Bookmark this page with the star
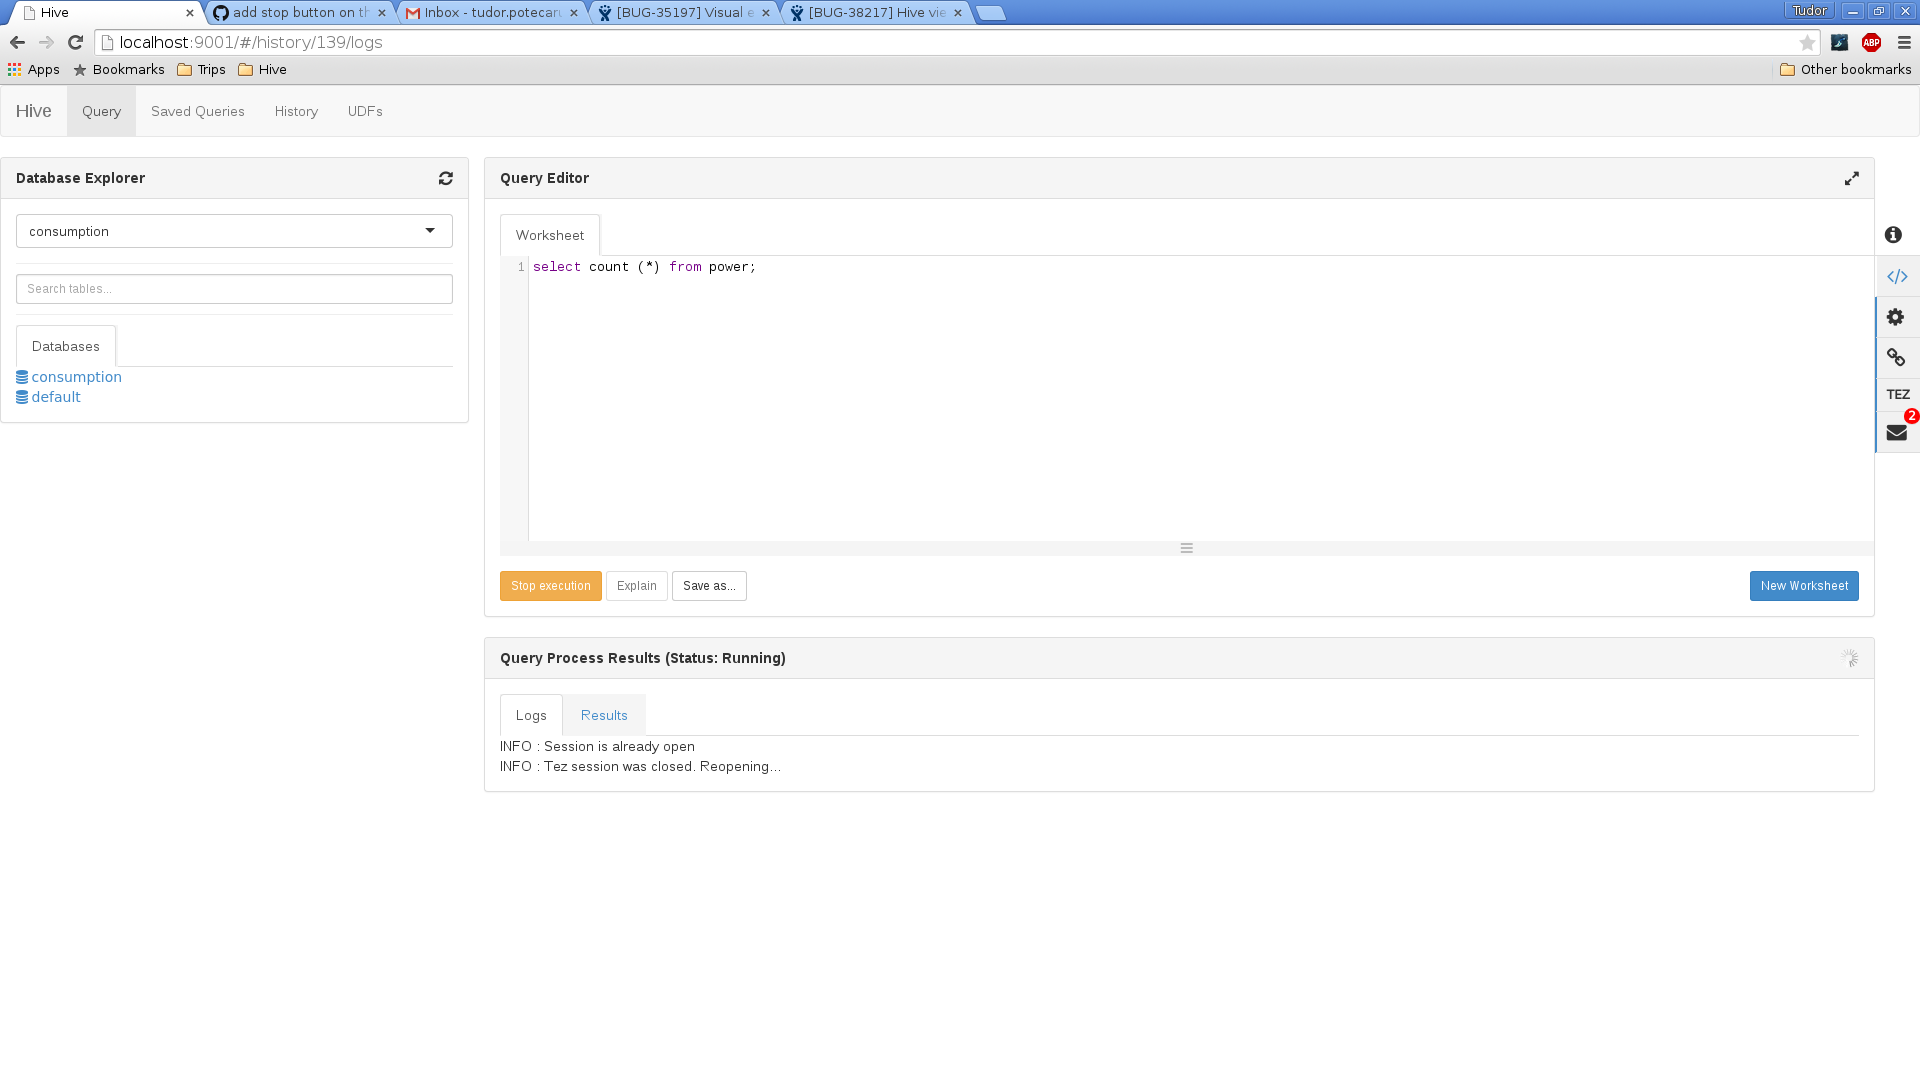Screen dimensions: 1920x1080 pos(1807,42)
